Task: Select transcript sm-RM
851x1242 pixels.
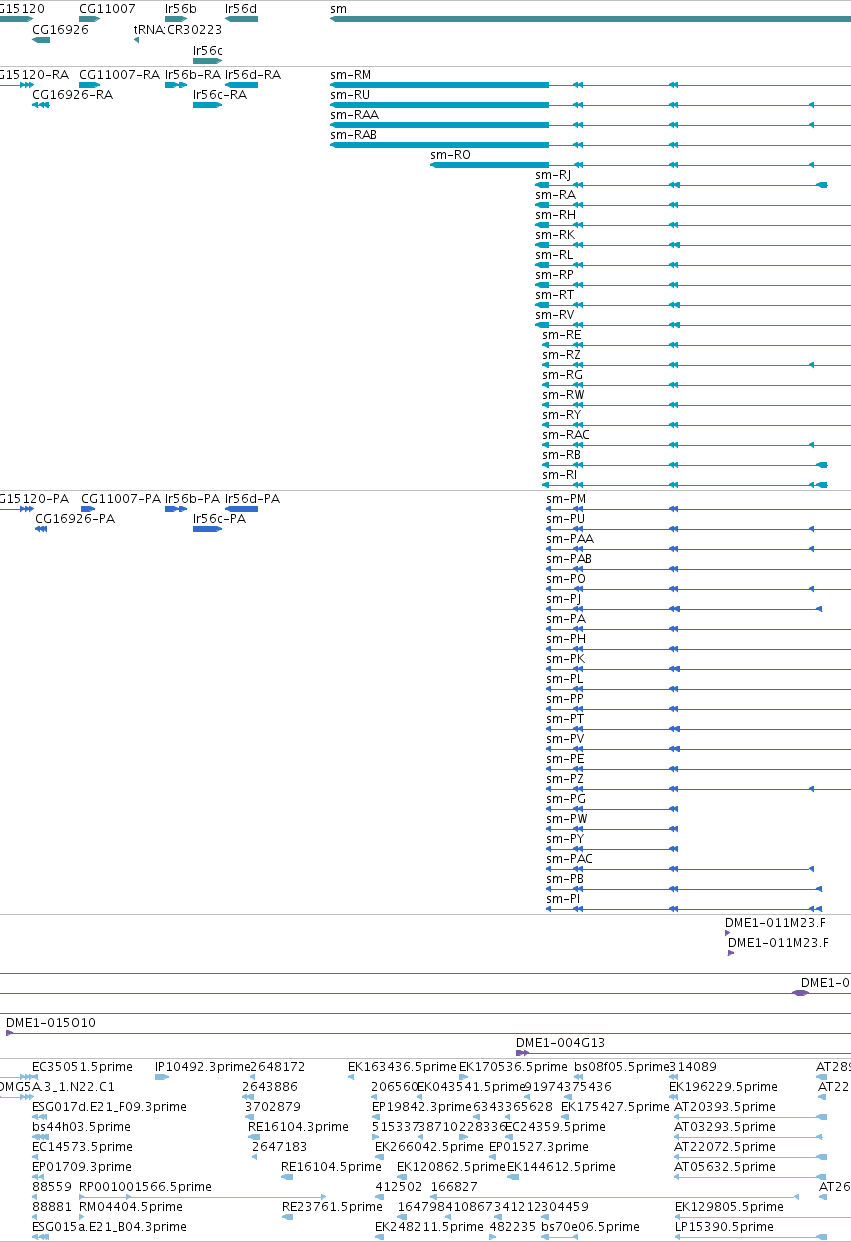Action: [590, 85]
